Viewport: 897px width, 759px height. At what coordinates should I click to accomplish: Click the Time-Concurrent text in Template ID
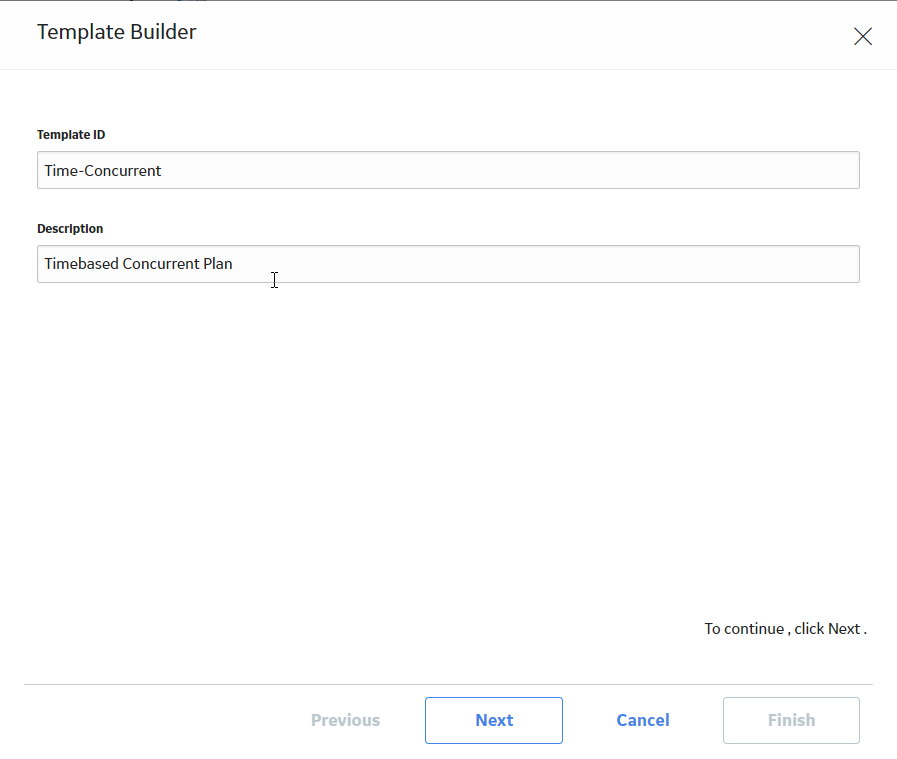(x=103, y=170)
